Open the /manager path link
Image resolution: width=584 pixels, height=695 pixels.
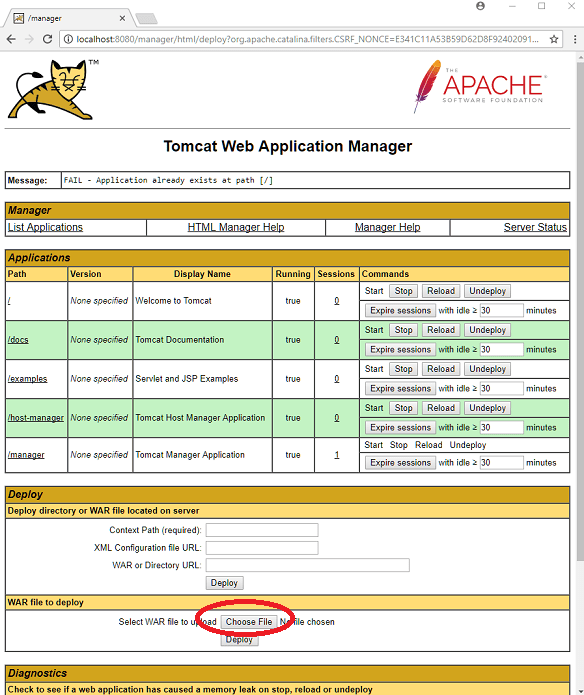pos(26,455)
